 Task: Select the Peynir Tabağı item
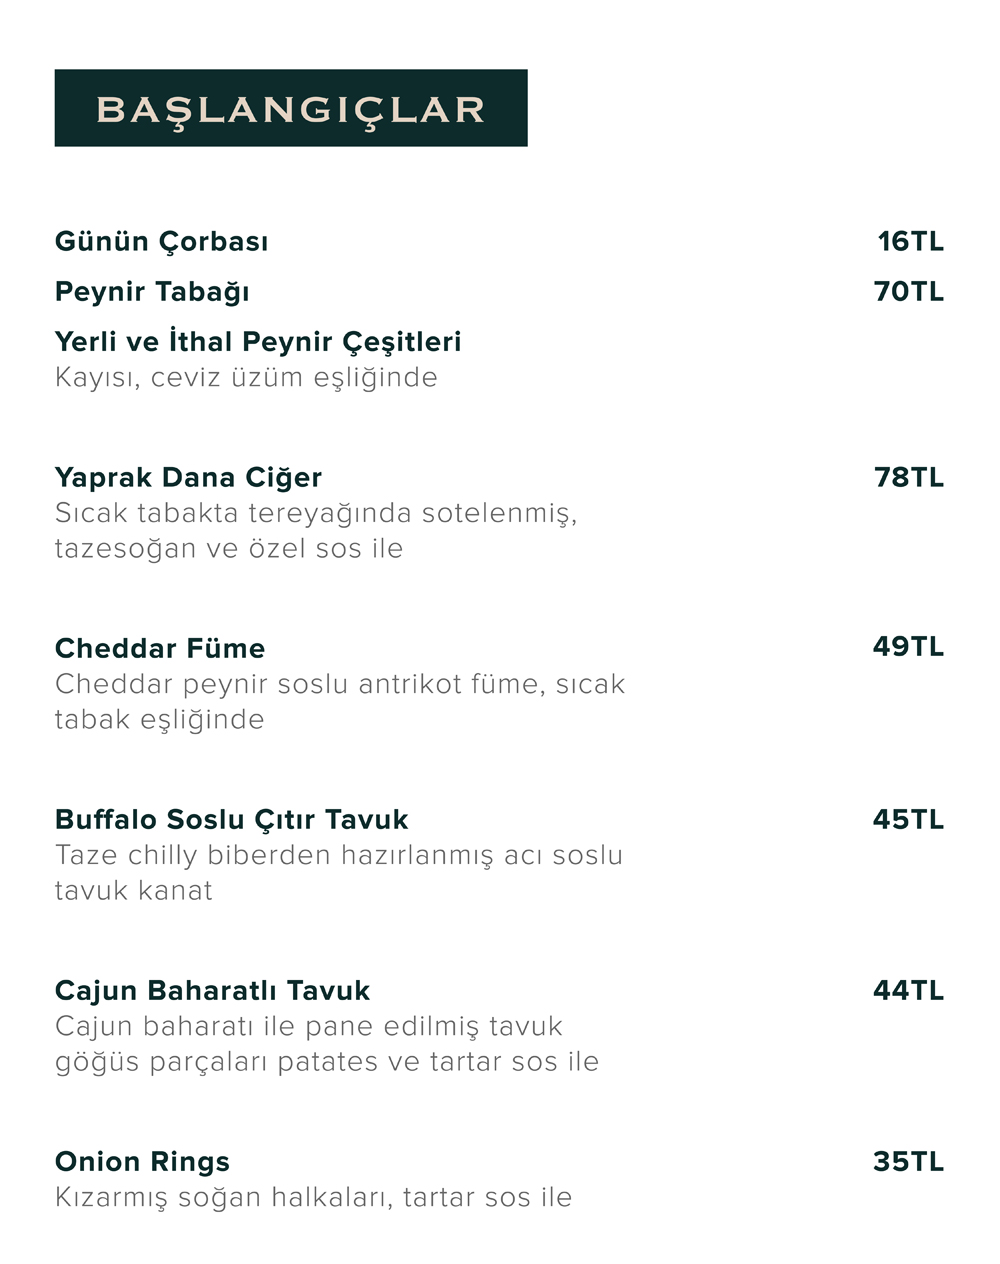tap(152, 291)
